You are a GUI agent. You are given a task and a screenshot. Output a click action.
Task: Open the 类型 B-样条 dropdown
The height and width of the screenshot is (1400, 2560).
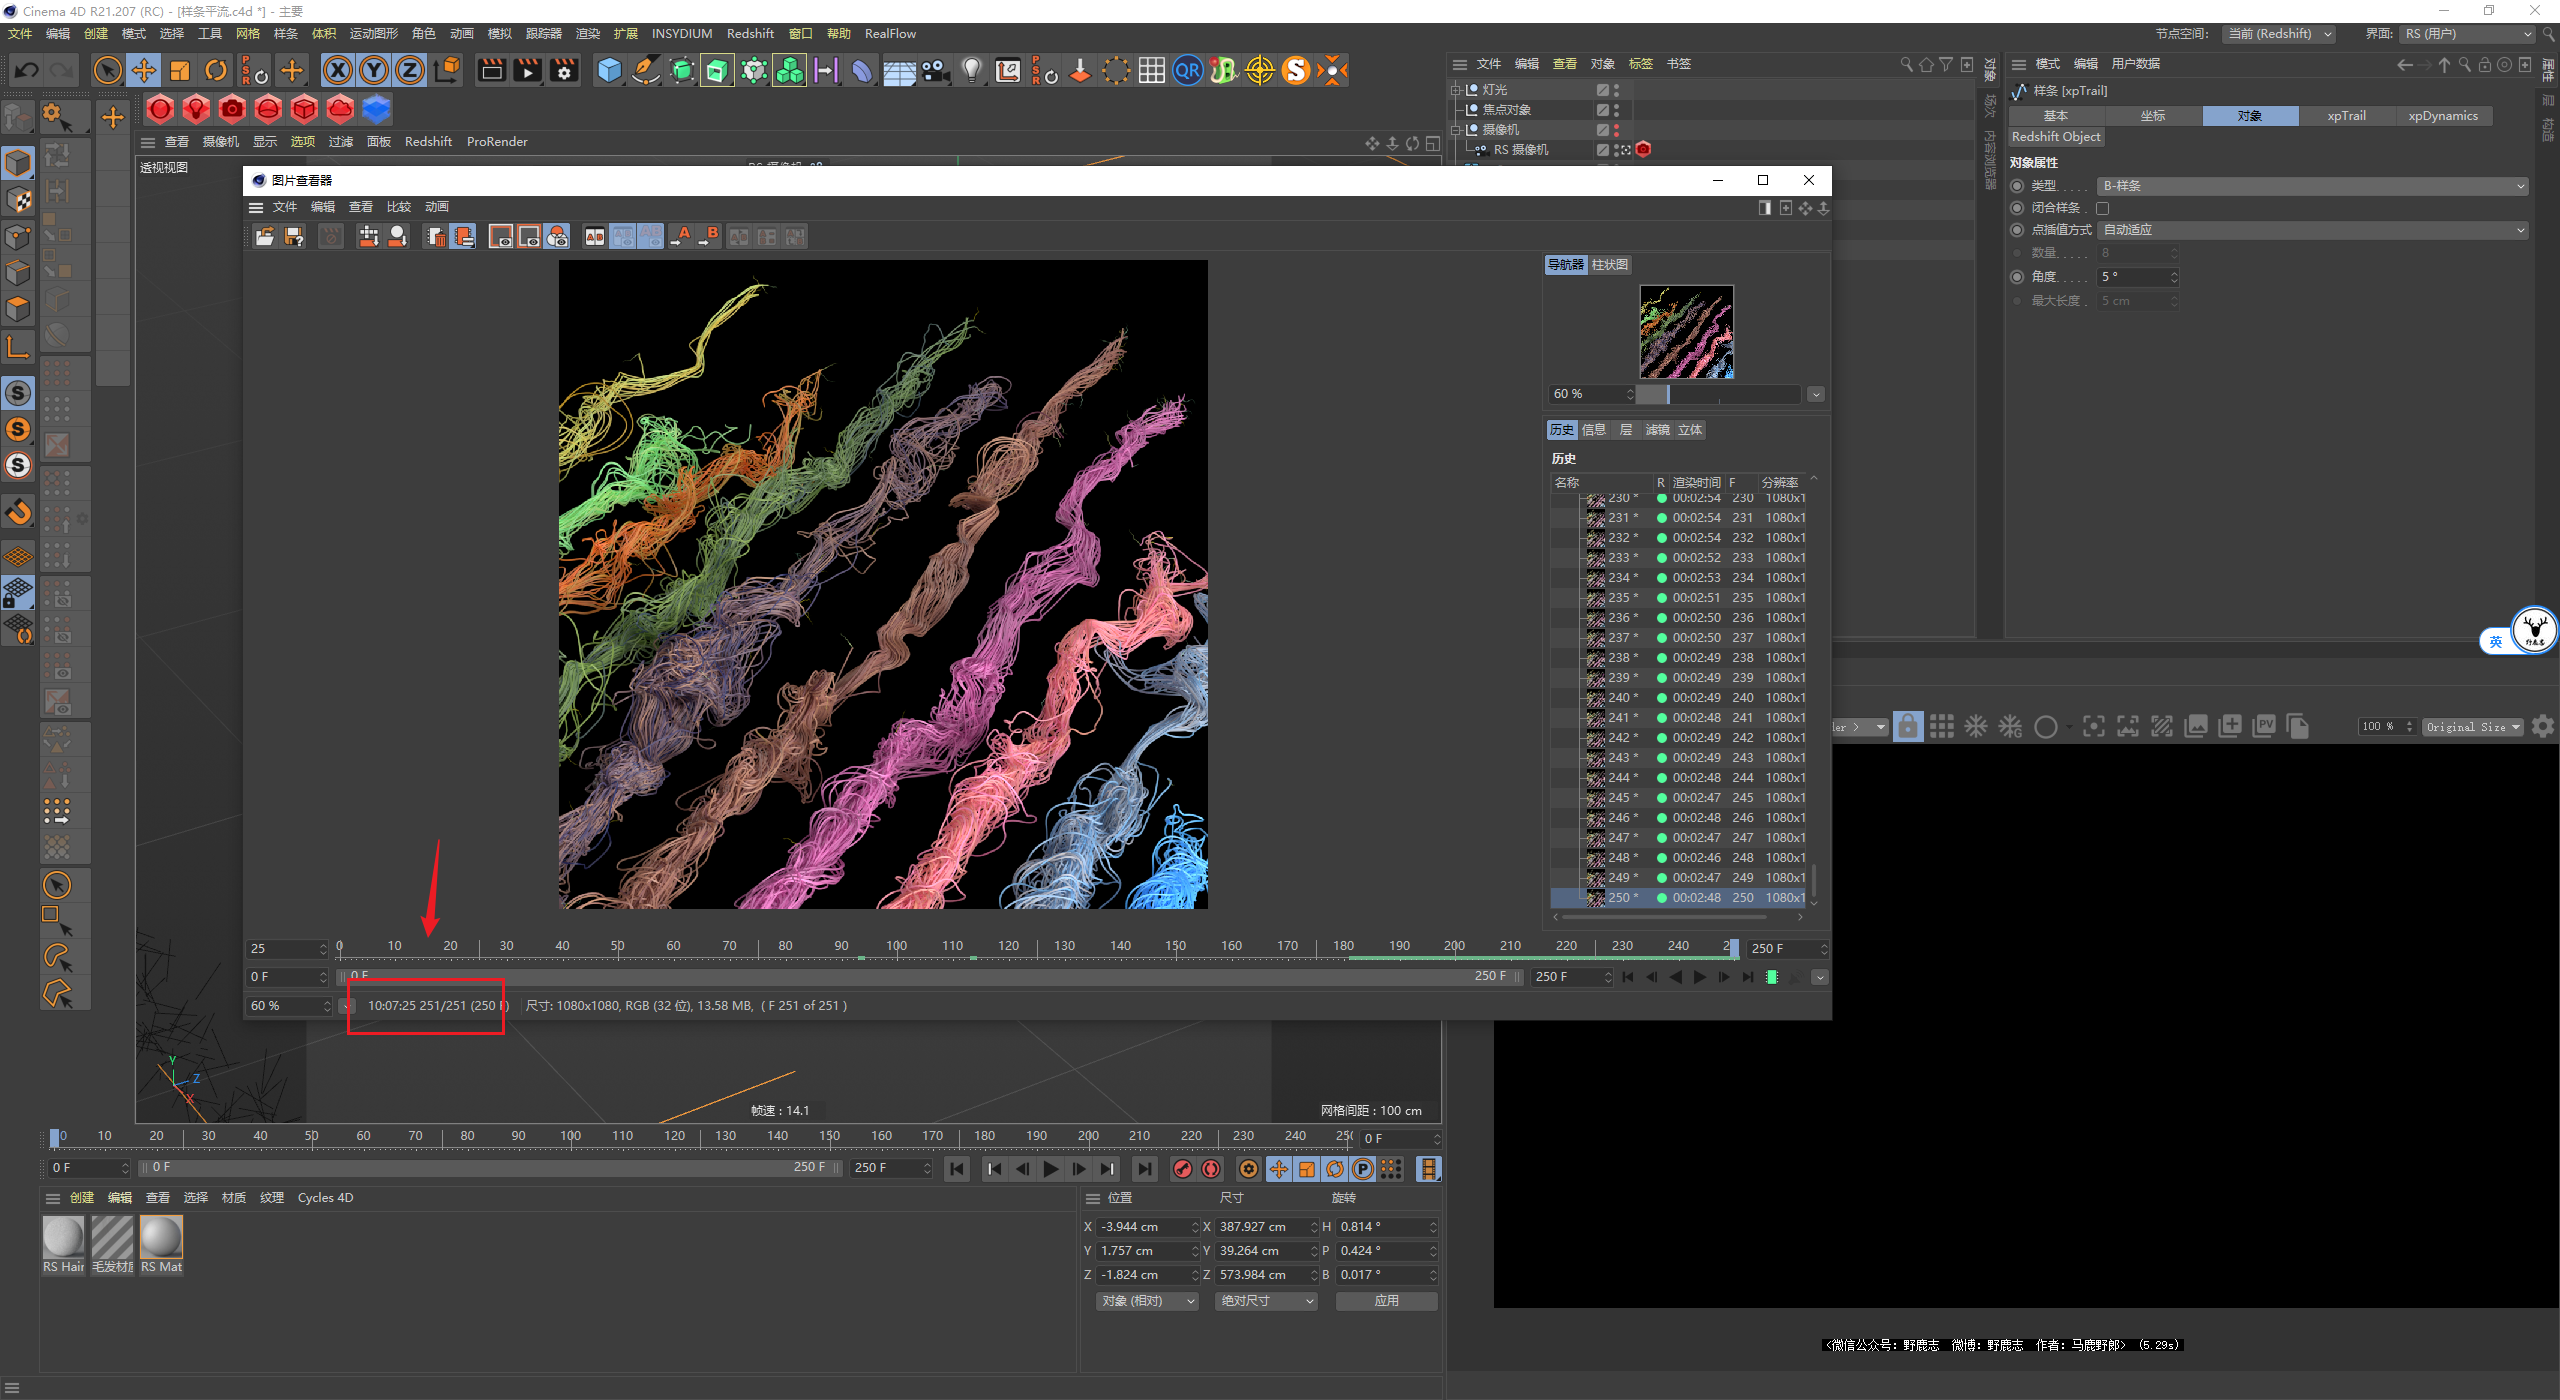click(2312, 186)
